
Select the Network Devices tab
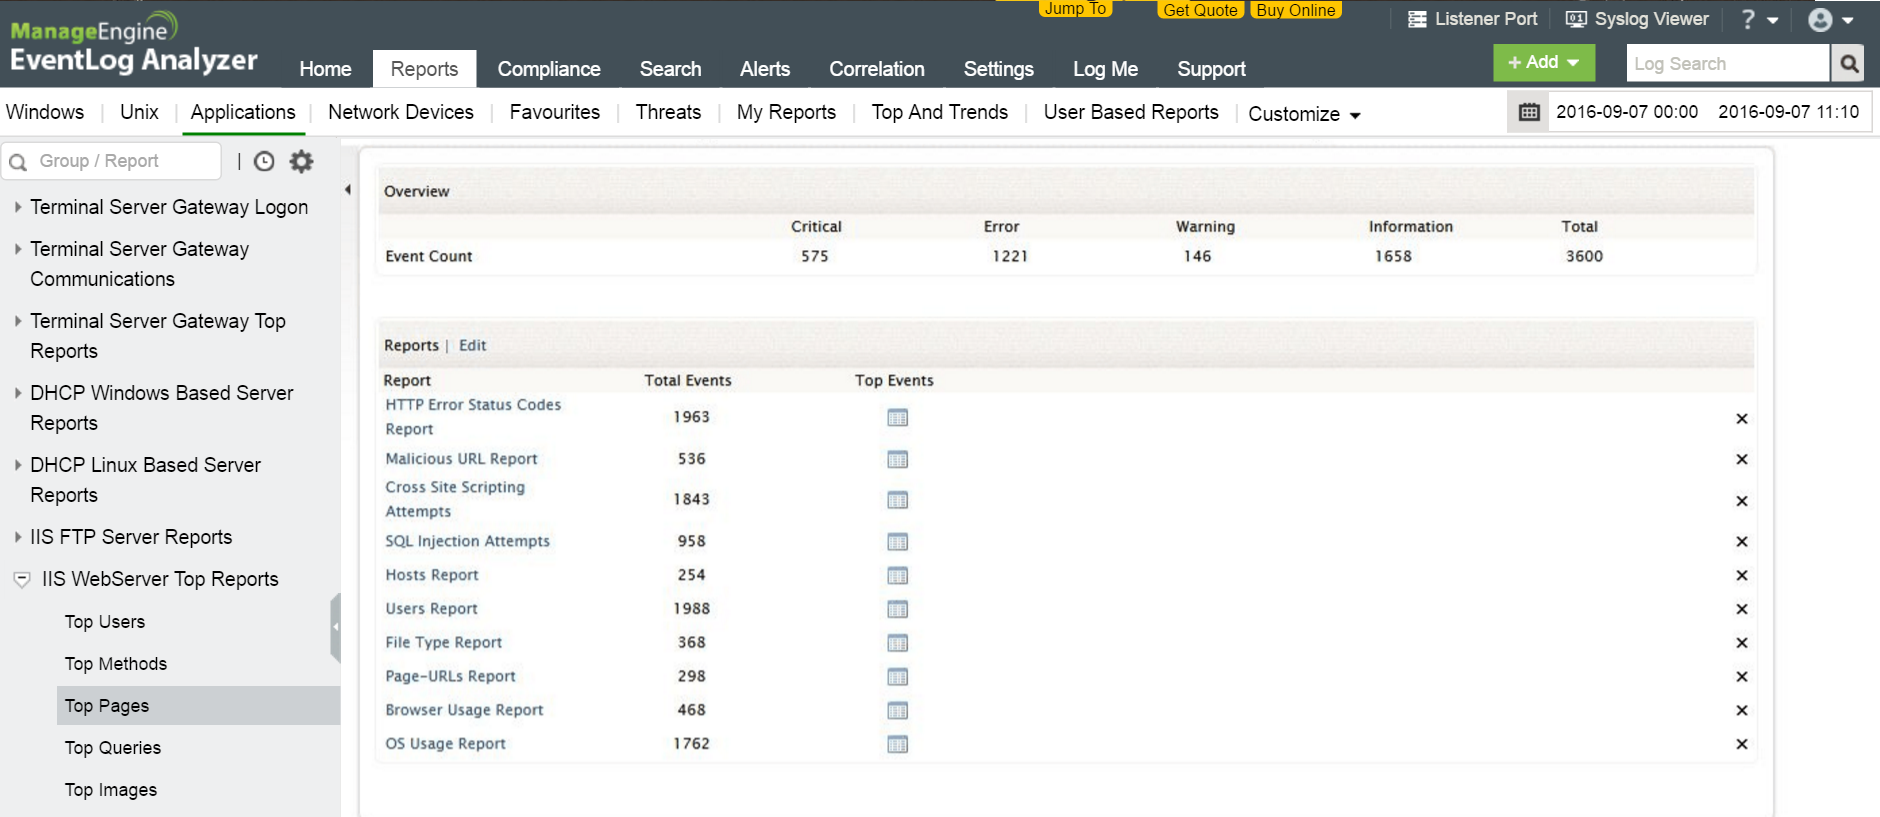pyautogui.click(x=400, y=112)
